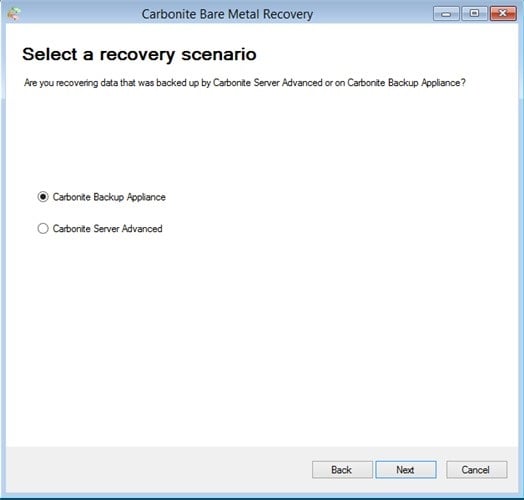
Task: Go Back to the previous step
Action: tap(342, 470)
